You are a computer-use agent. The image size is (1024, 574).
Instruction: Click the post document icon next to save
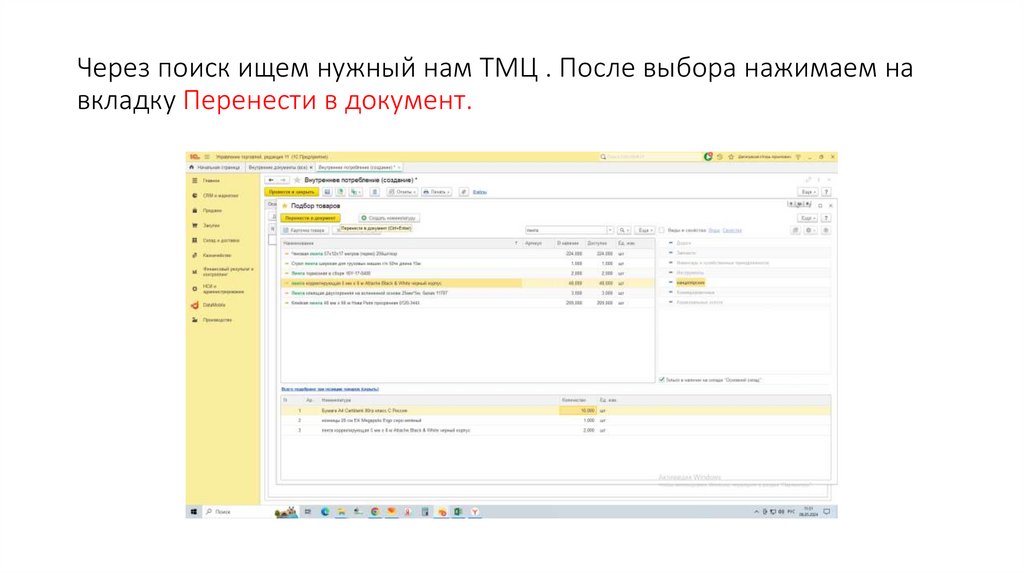click(340, 192)
